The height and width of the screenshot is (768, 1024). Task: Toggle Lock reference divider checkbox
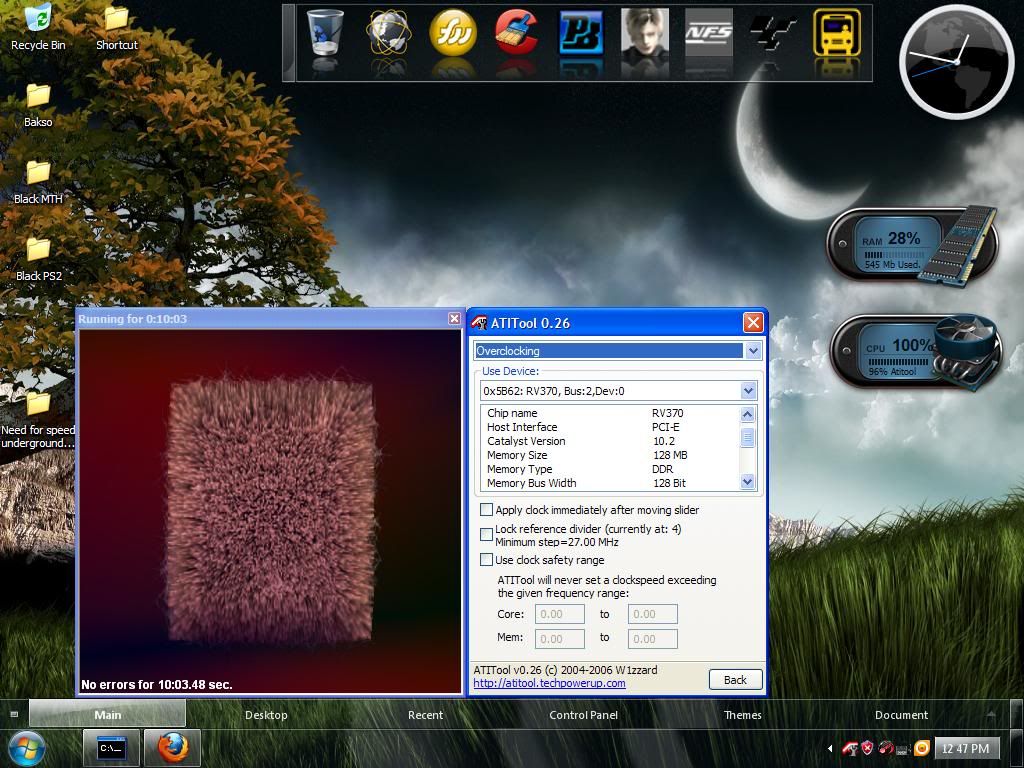pyautogui.click(x=486, y=534)
